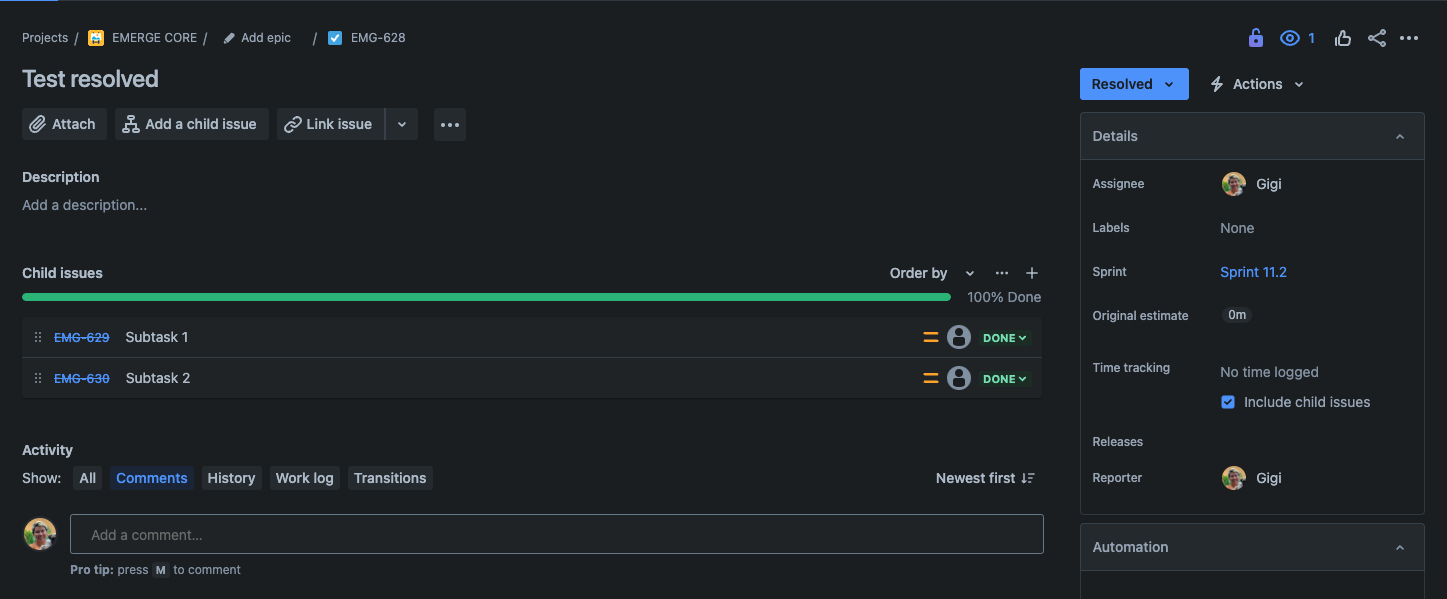This screenshot has height=599, width=1447.
Task: Click the plus icon to add a child issue
Action: click(1032, 273)
